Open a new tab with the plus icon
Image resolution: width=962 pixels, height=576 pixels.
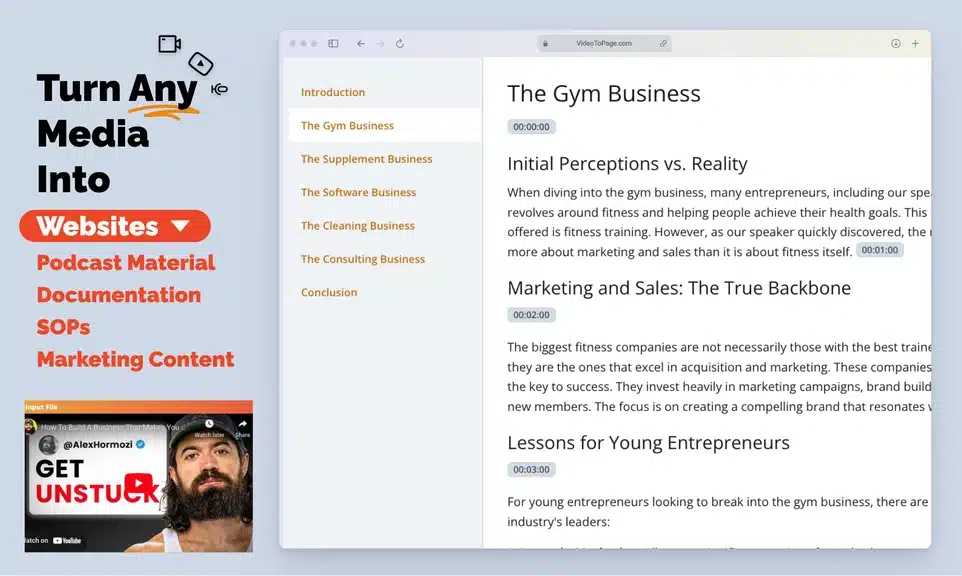pyautogui.click(x=916, y=43)
